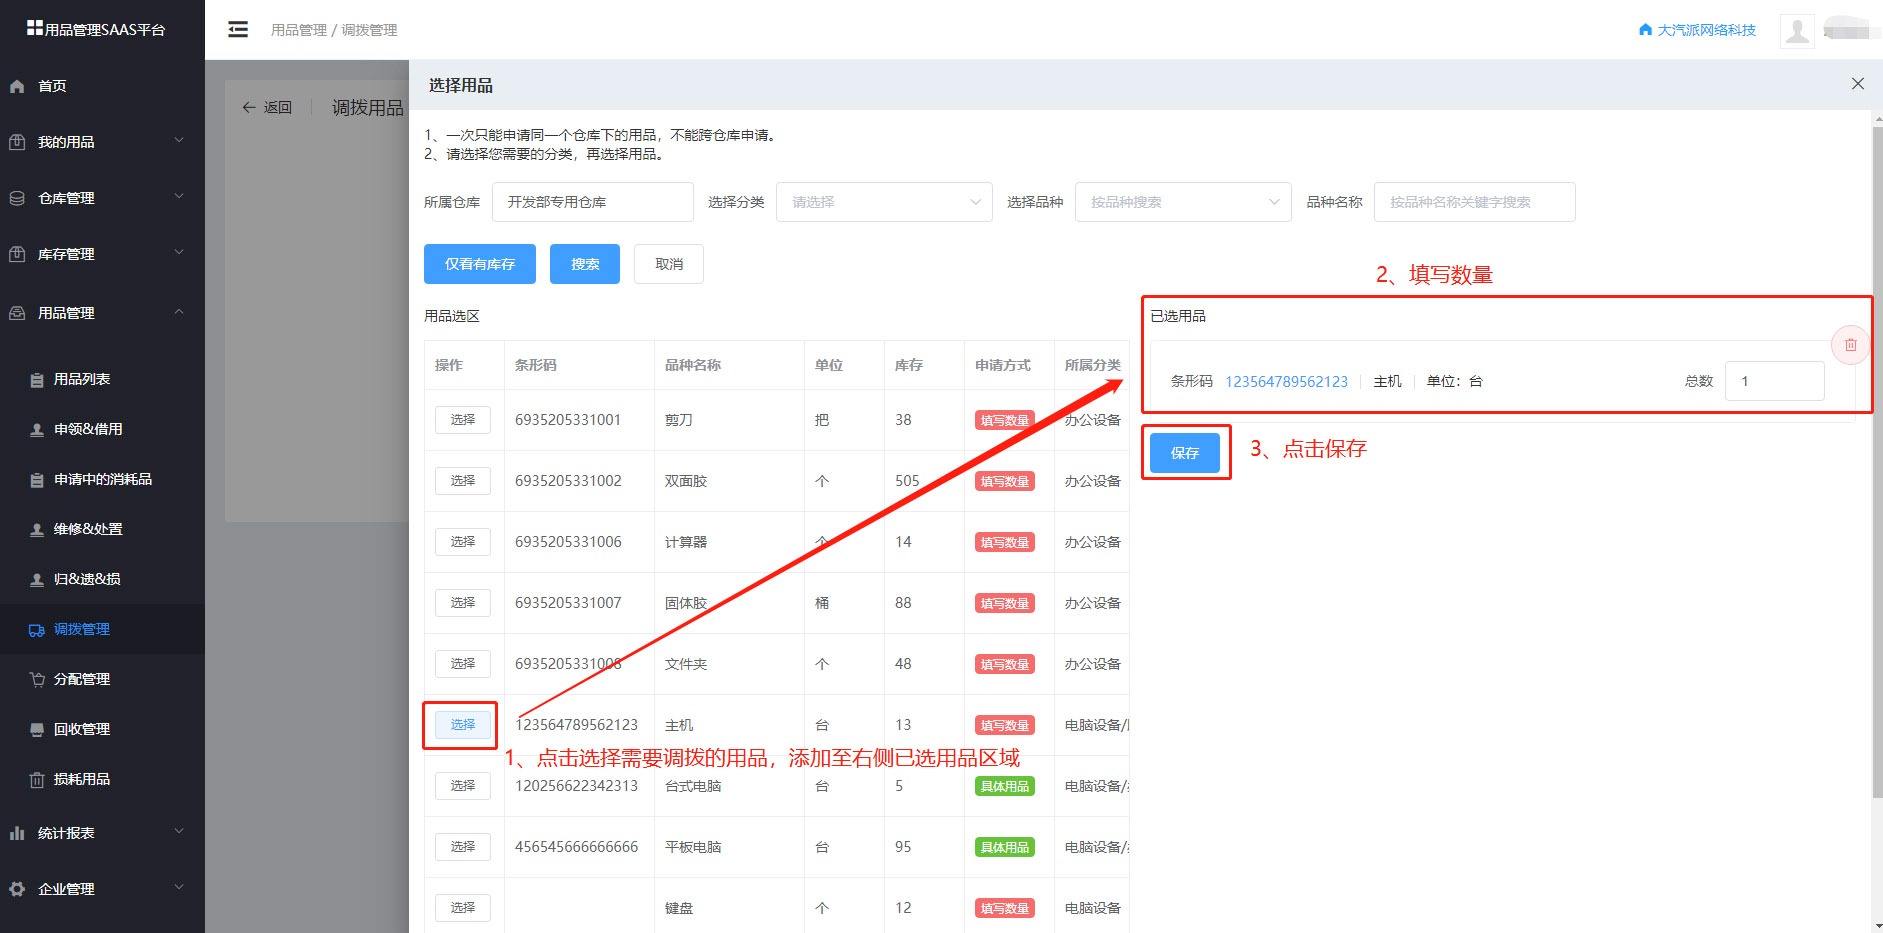Click the 品种名称 keyword search field

[x=1475, y=202]
